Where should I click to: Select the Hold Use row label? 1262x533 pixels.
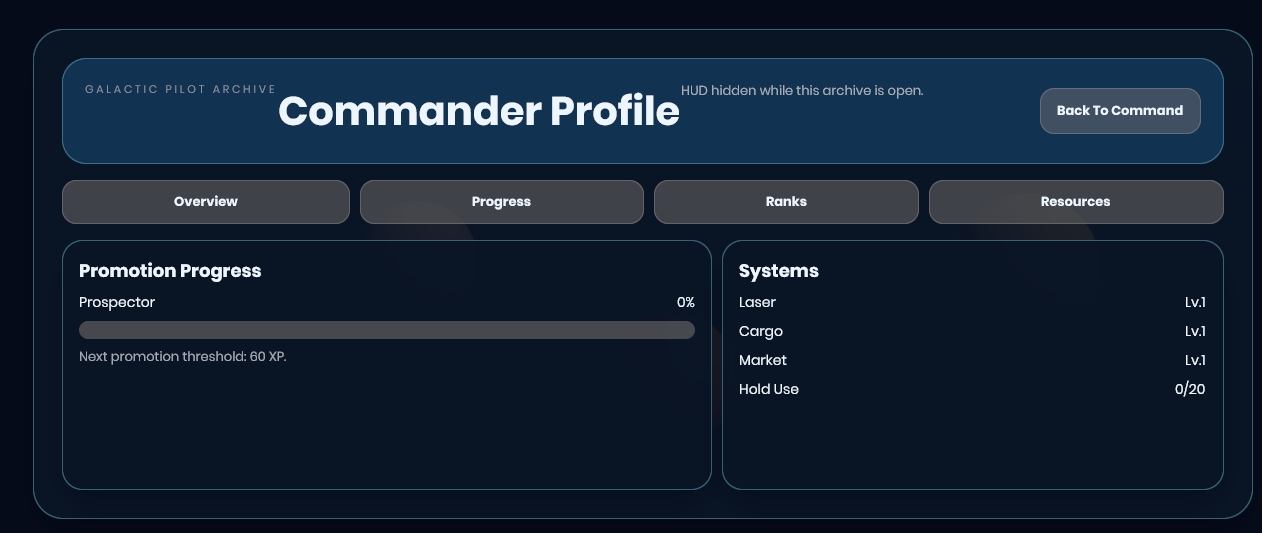(768, 389)
